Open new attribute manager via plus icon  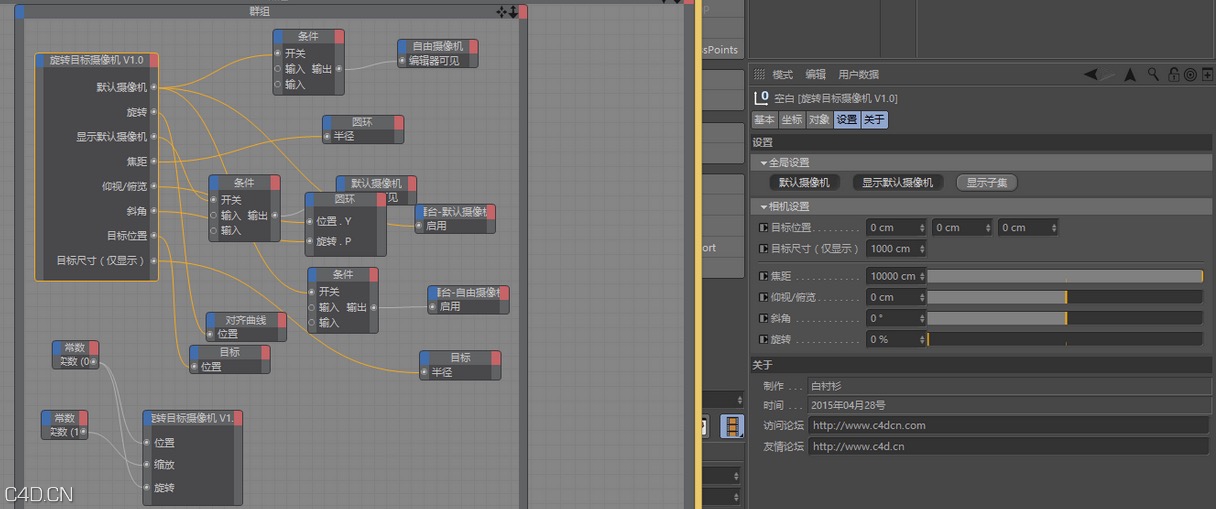click(x=1207, y=74)
